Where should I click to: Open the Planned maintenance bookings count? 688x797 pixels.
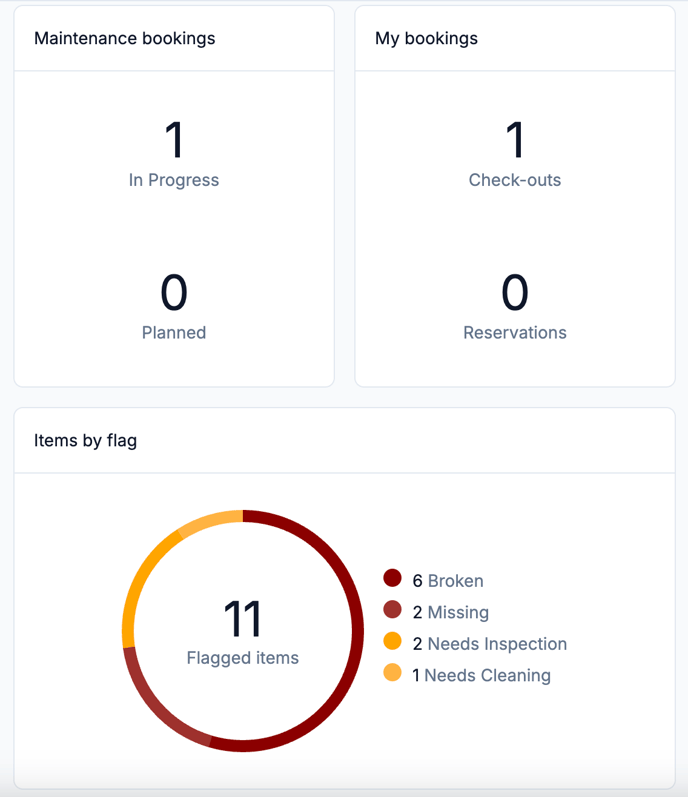[174, 306]
